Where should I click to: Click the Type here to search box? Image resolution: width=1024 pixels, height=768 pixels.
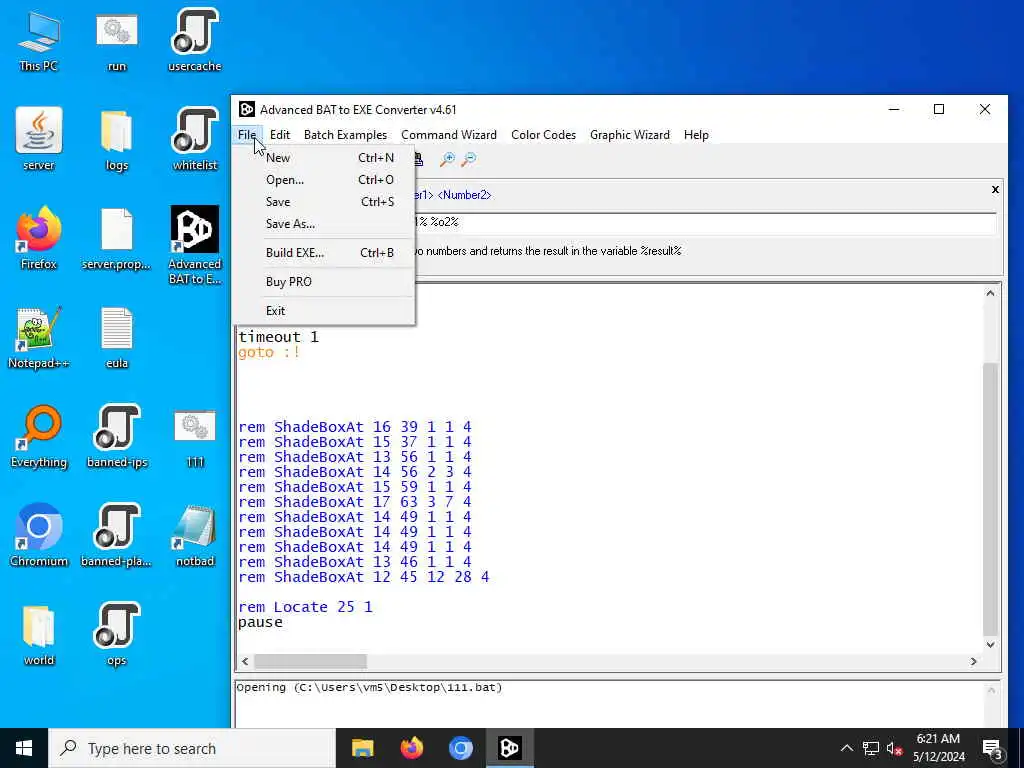click(192, 748)
